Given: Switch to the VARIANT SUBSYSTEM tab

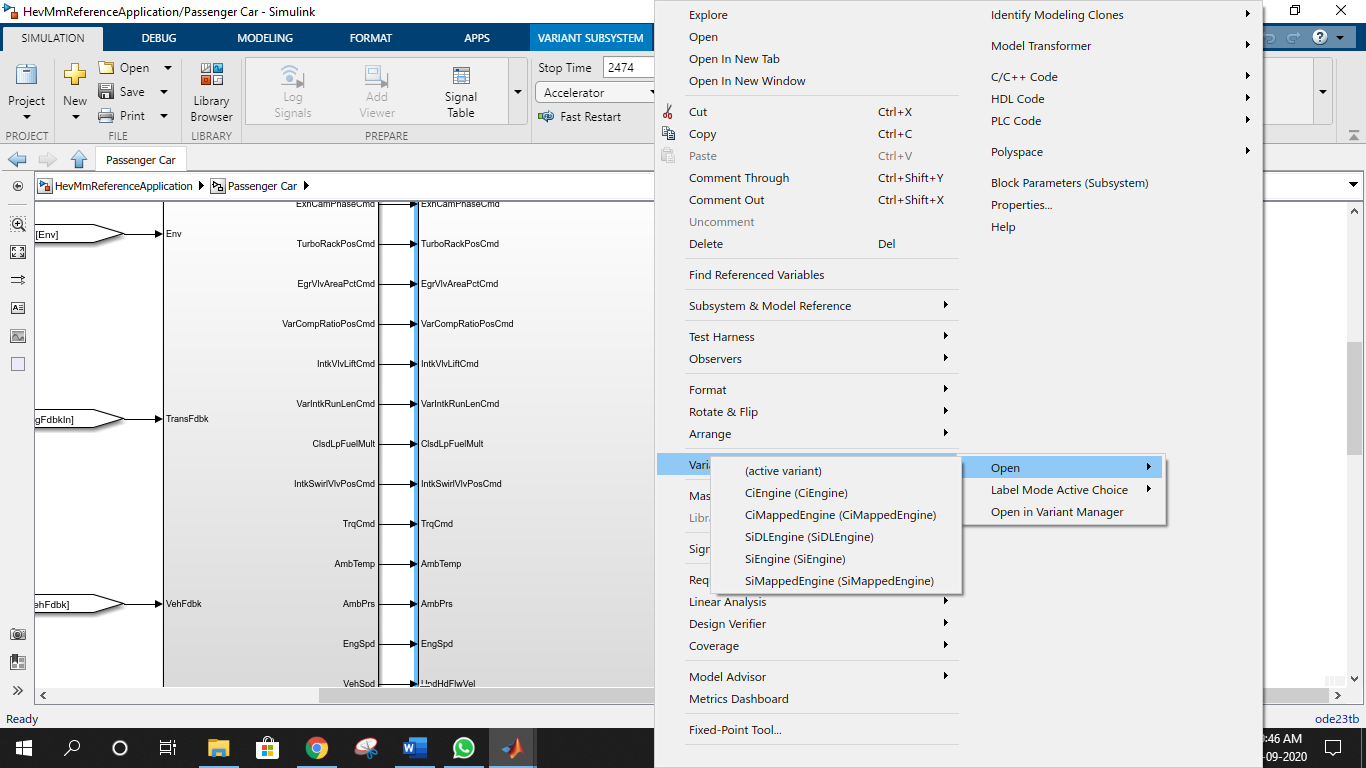Looking at the screenshot, I should point(590,37).
